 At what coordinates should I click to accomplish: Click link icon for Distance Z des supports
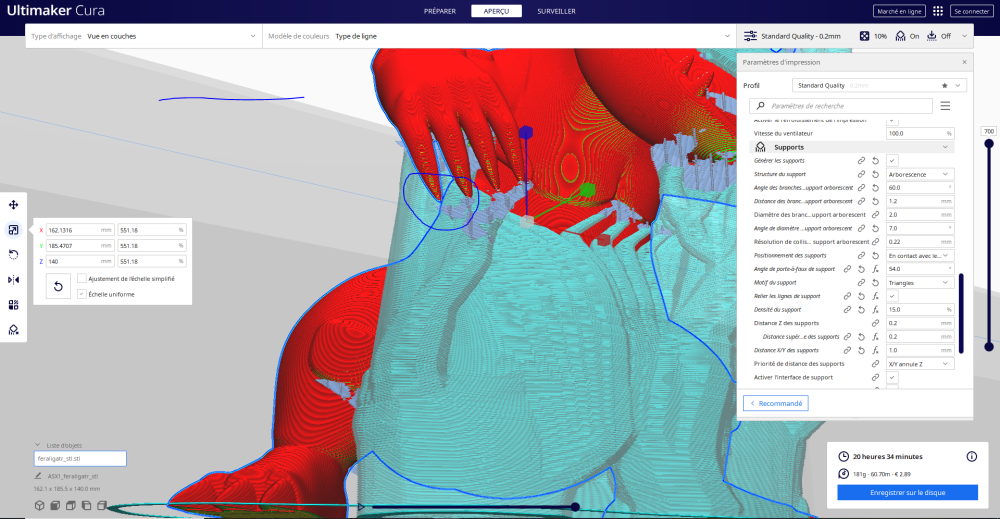(x=876, y=323)
